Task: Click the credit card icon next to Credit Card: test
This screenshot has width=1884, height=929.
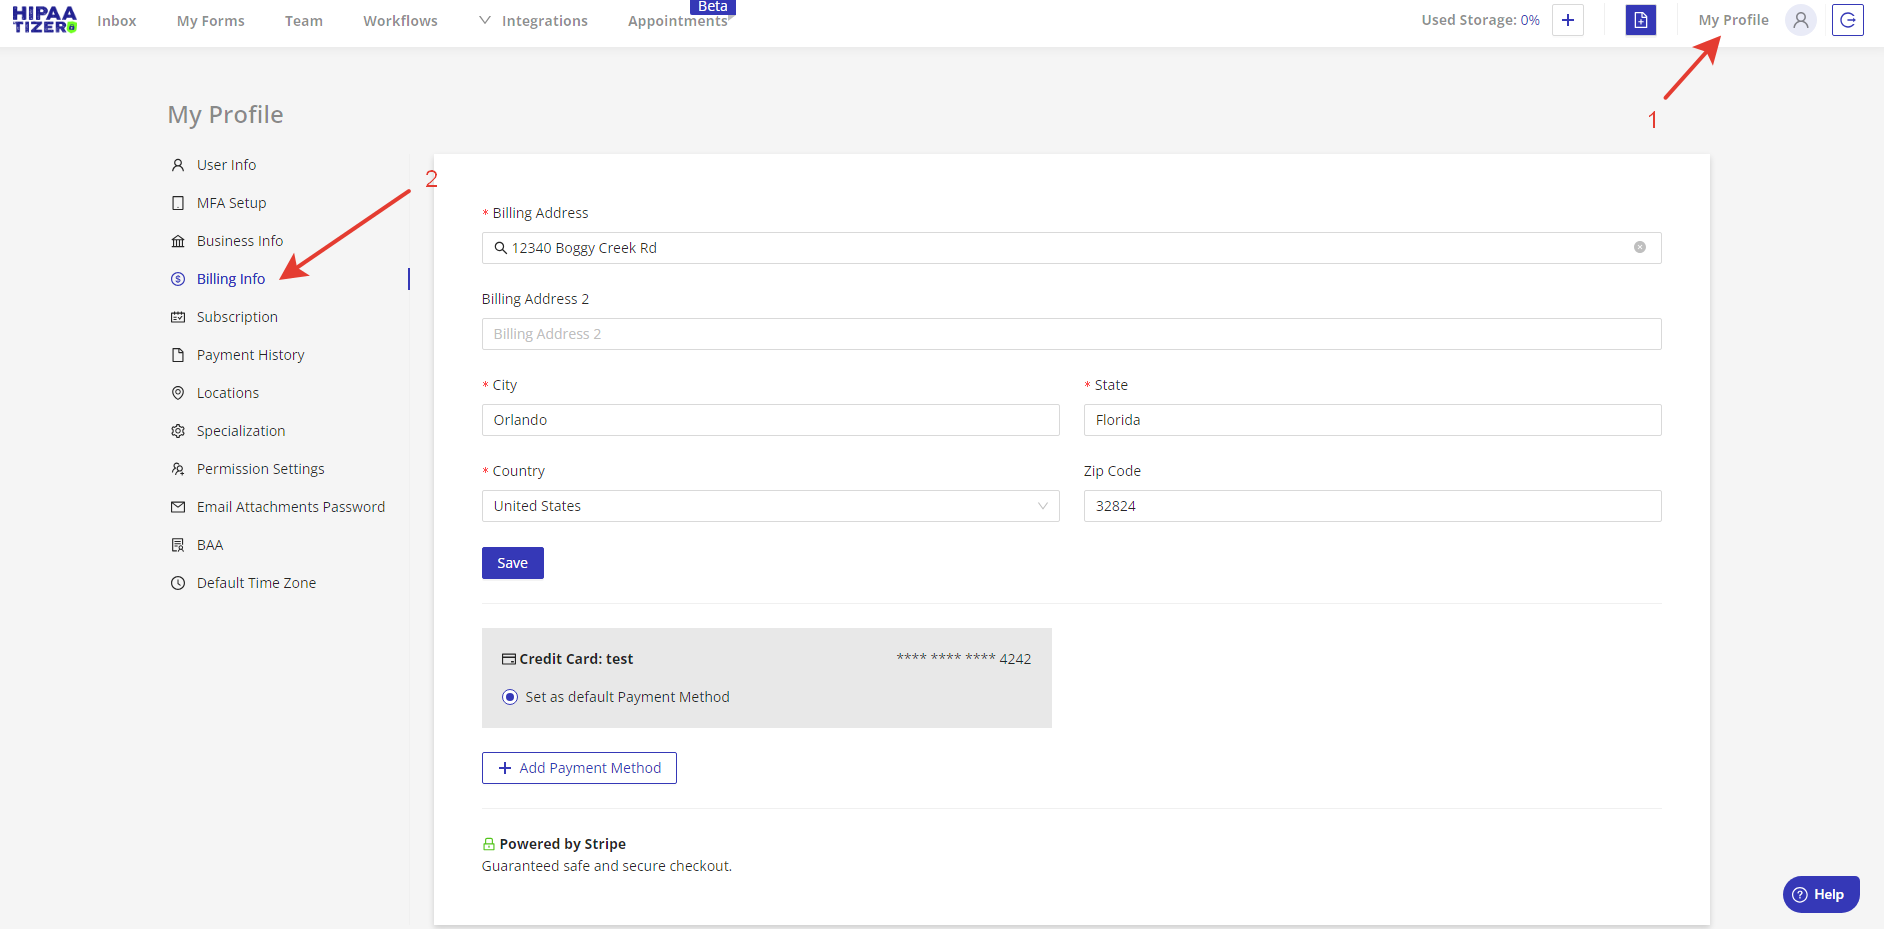Action: tap(506, 658)
